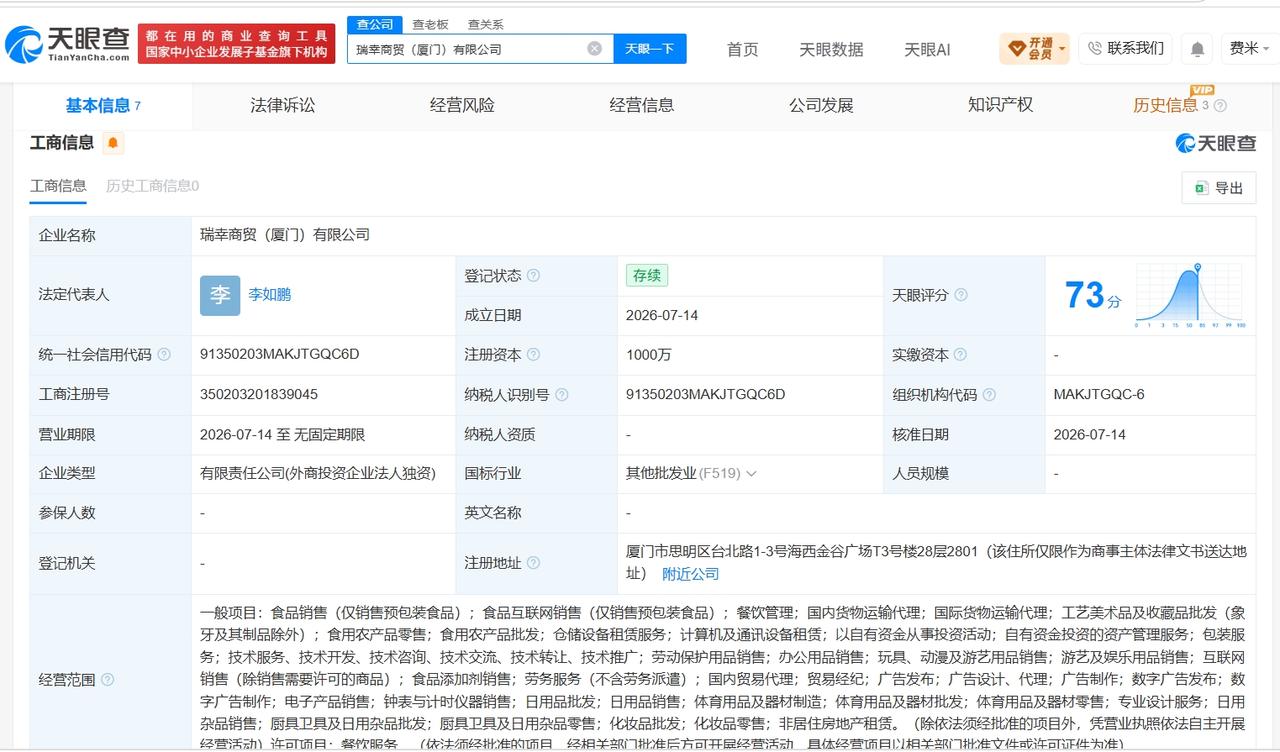This screenshot has width=1280, height=752.
Task: Open the 开通会员 membership dropdown
Action: pos(1034,48)
